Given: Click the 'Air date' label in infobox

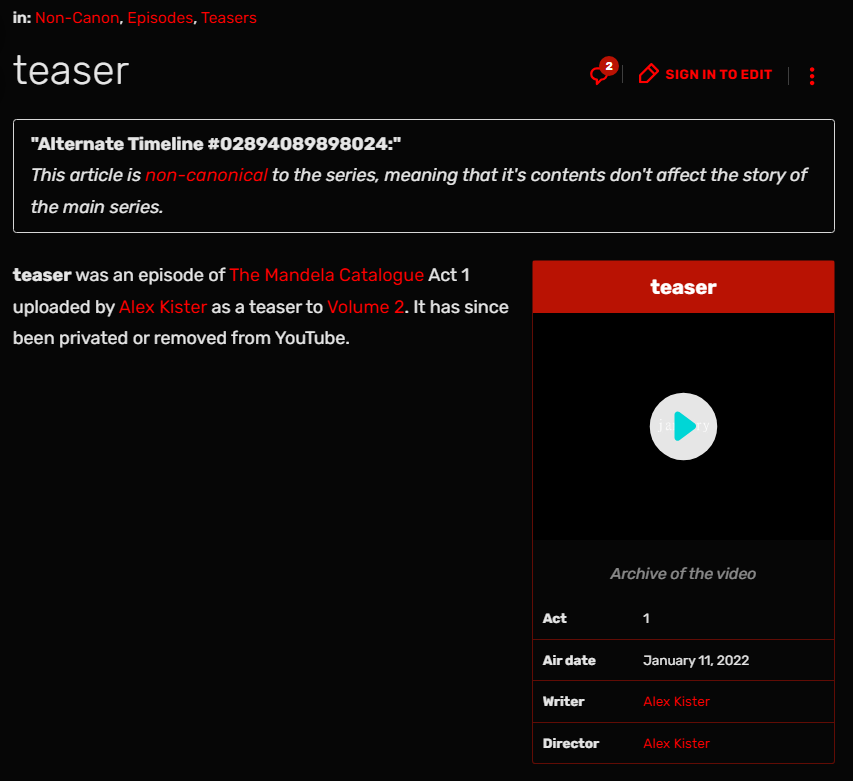Looking at the screenshot, I should [x=569, y=660].
